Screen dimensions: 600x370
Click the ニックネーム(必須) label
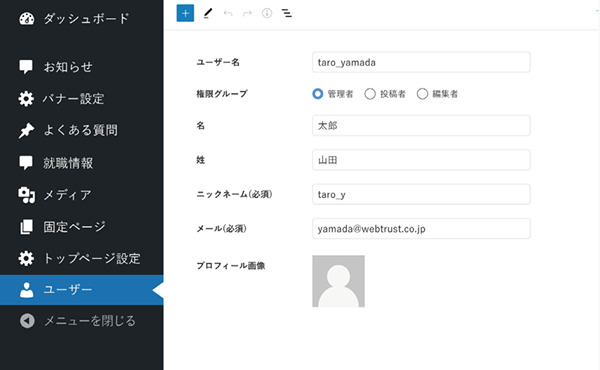point(234,194)
